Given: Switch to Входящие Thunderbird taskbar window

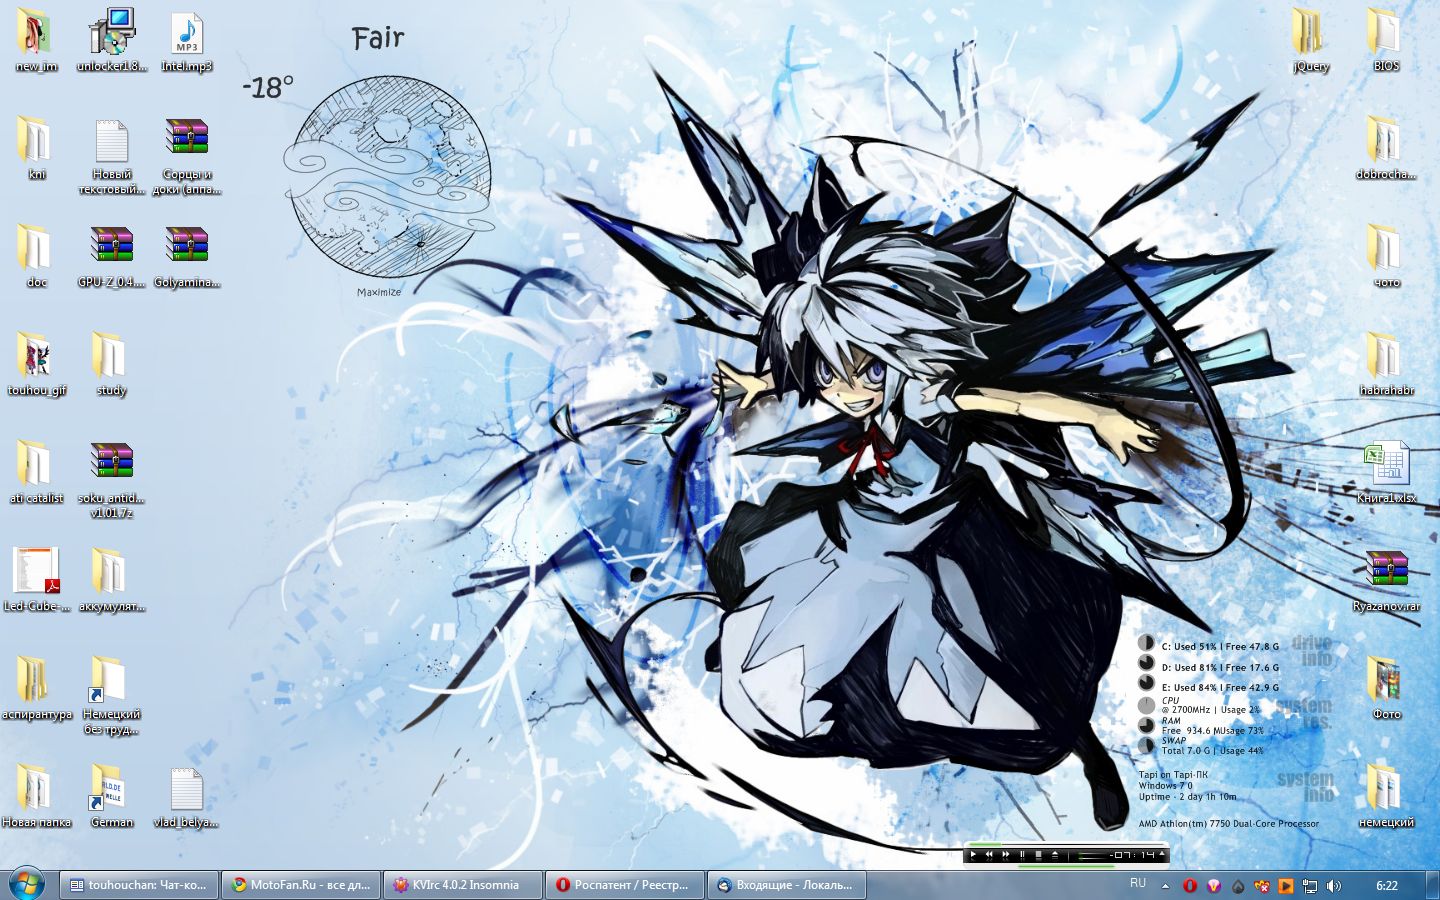Looking at the screenshot, I should tap(787, 885).
